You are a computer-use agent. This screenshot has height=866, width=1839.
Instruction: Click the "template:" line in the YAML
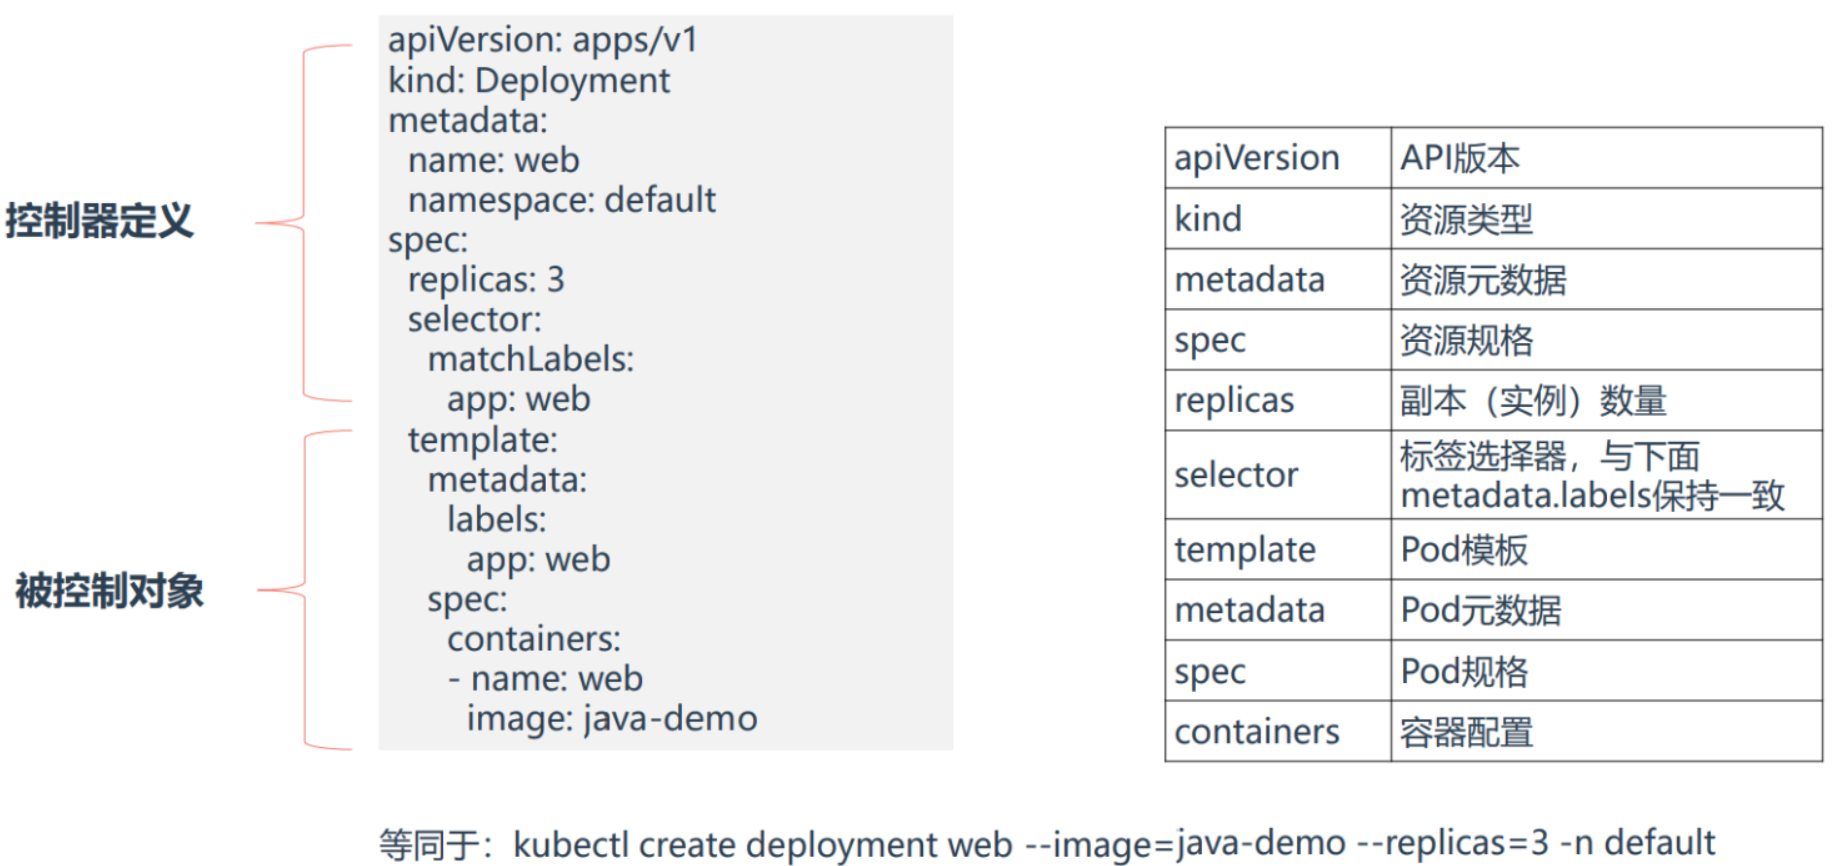click(x=482, y=439)
